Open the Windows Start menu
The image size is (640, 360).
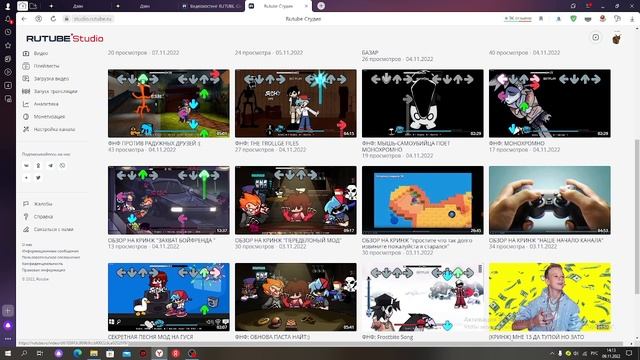point(7,353)
